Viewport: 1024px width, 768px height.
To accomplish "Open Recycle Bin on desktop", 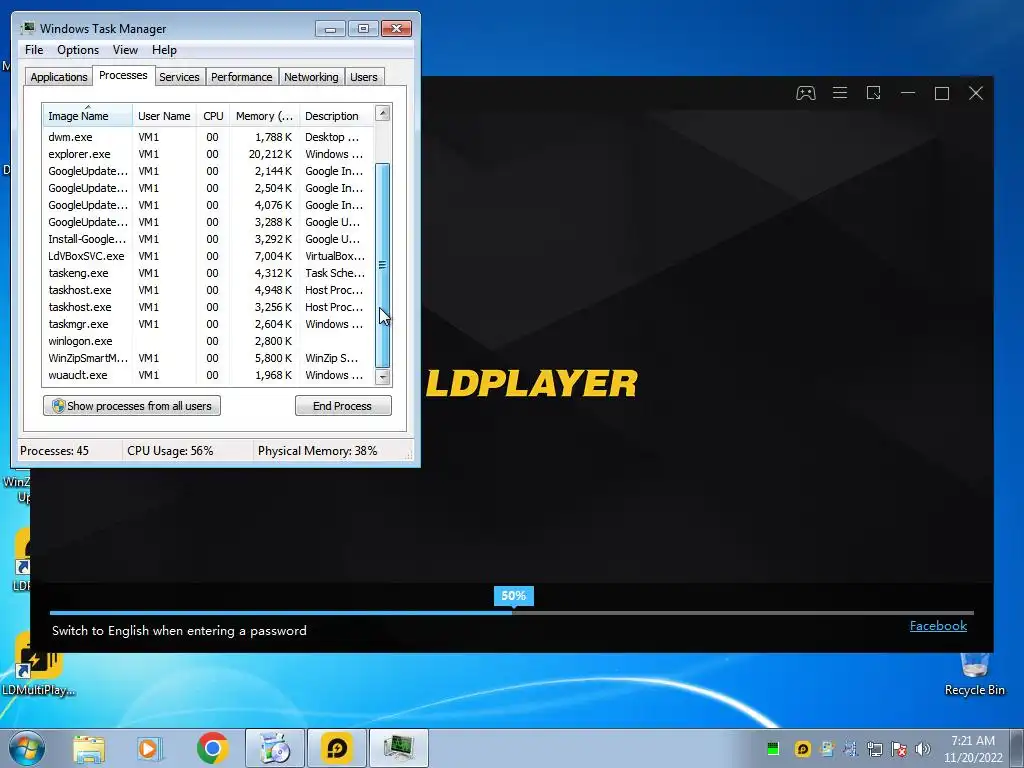I will coord(974,674).
